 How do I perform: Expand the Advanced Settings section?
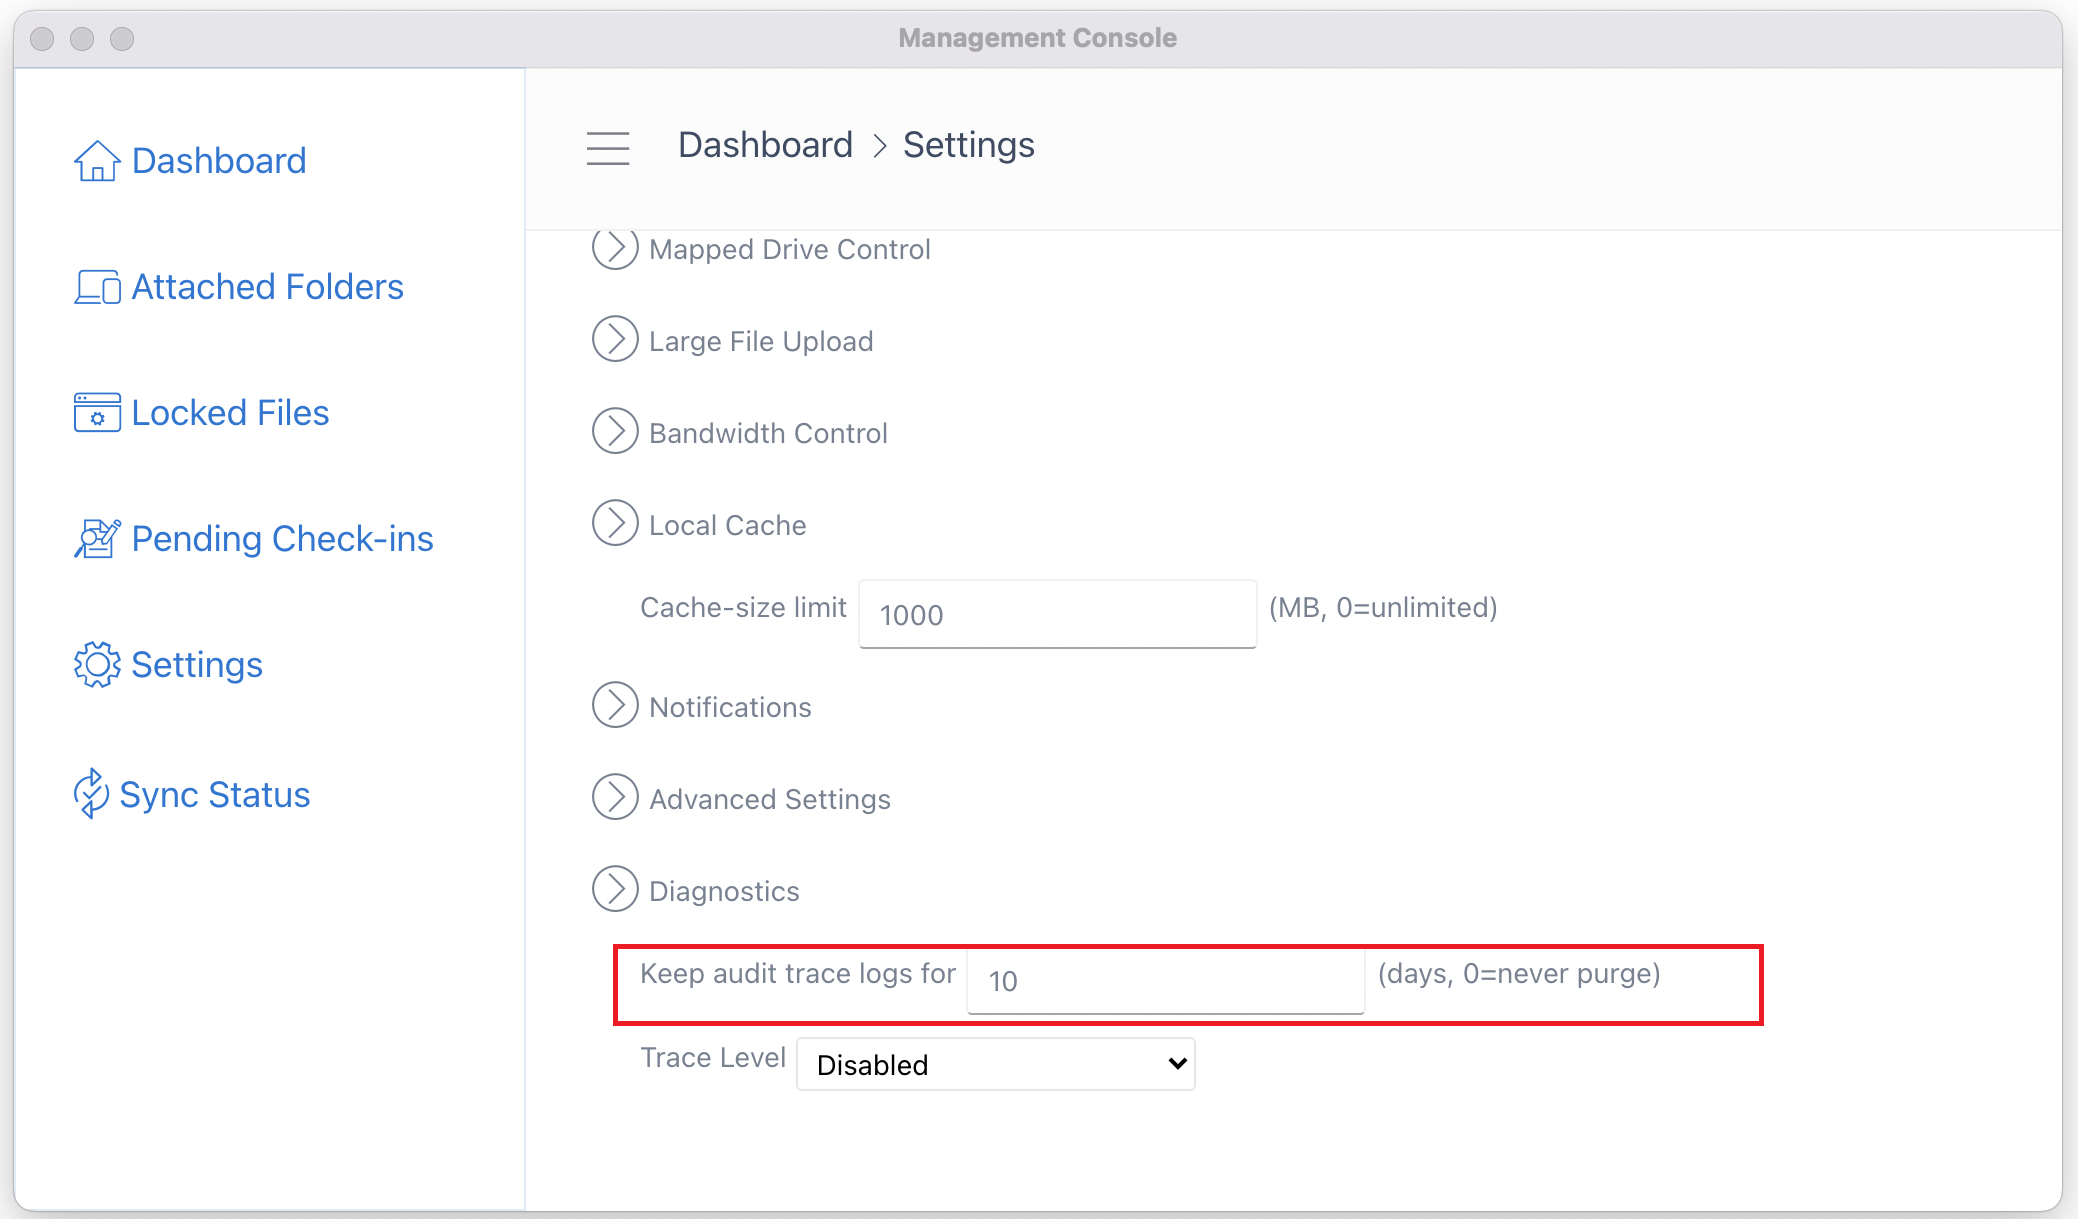[x=615, y=798]
